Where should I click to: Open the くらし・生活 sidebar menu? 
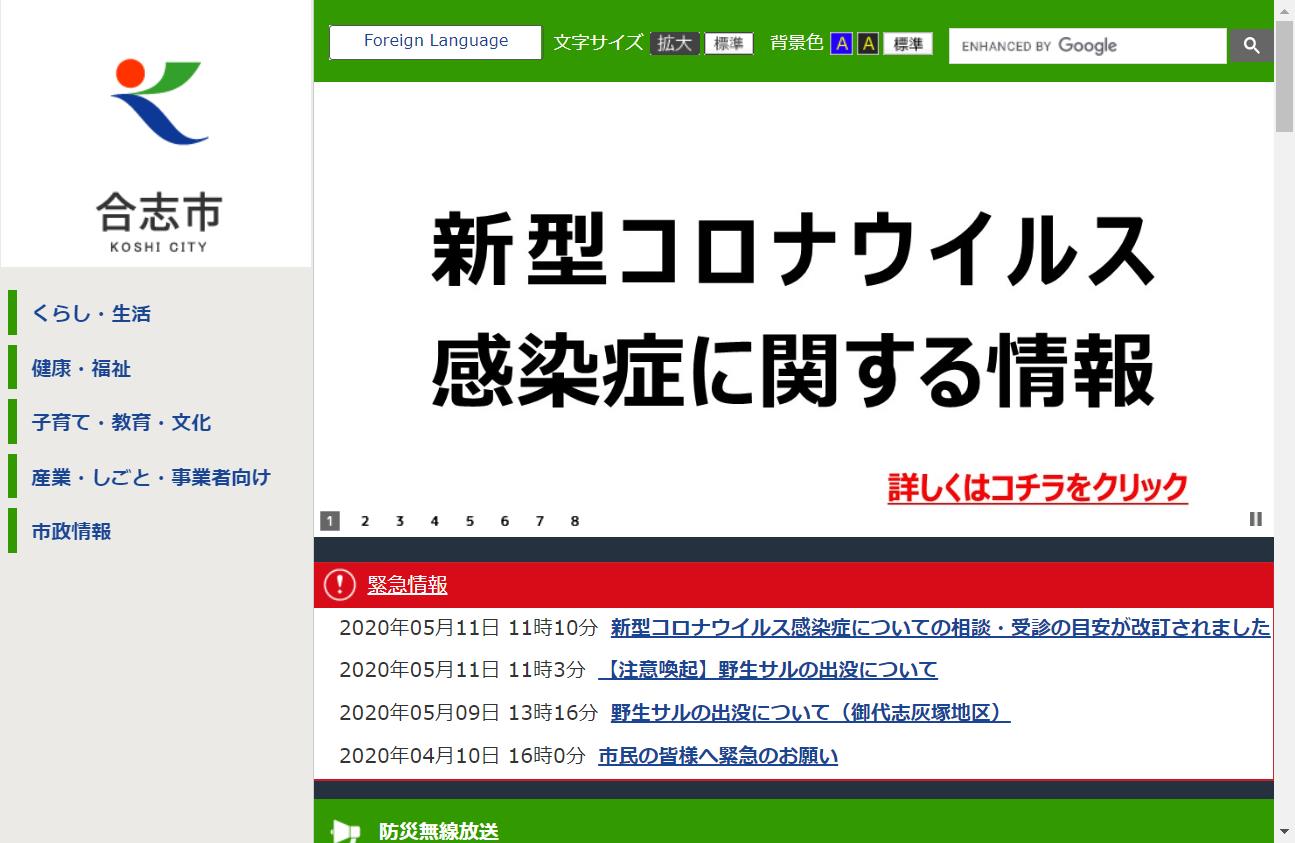coord(91,313)
